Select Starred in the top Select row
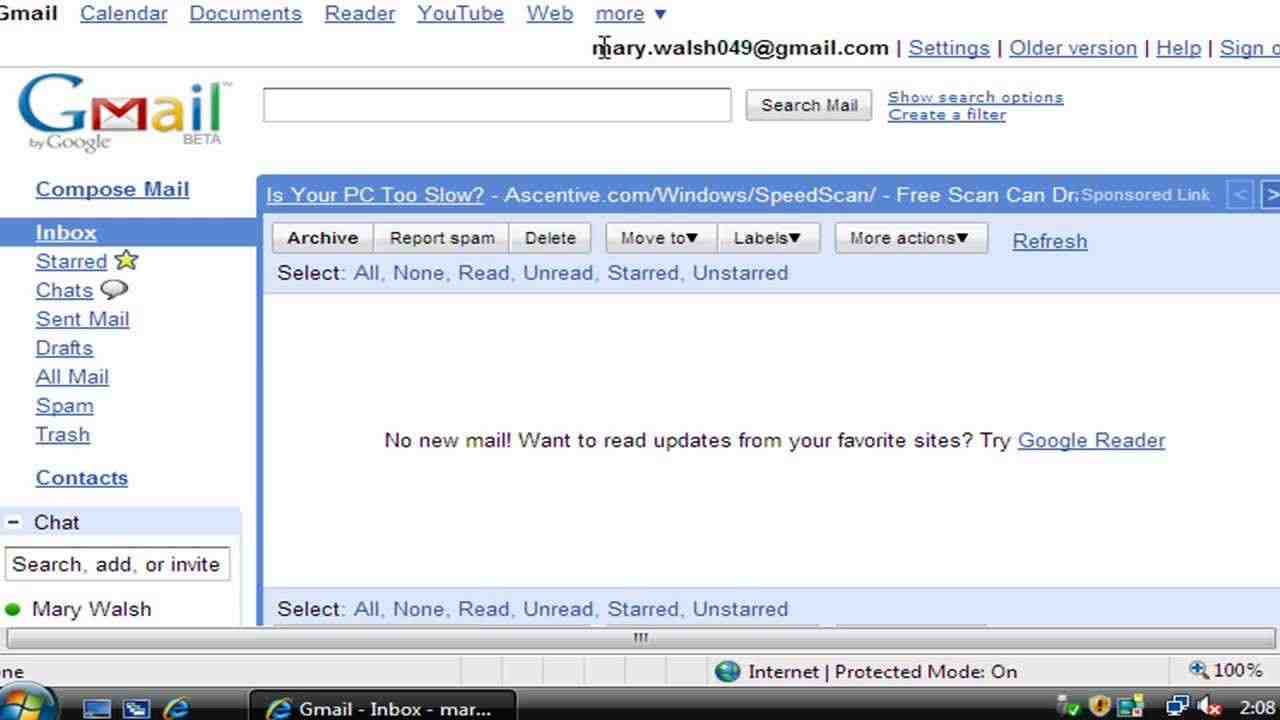 click(644, 273)
